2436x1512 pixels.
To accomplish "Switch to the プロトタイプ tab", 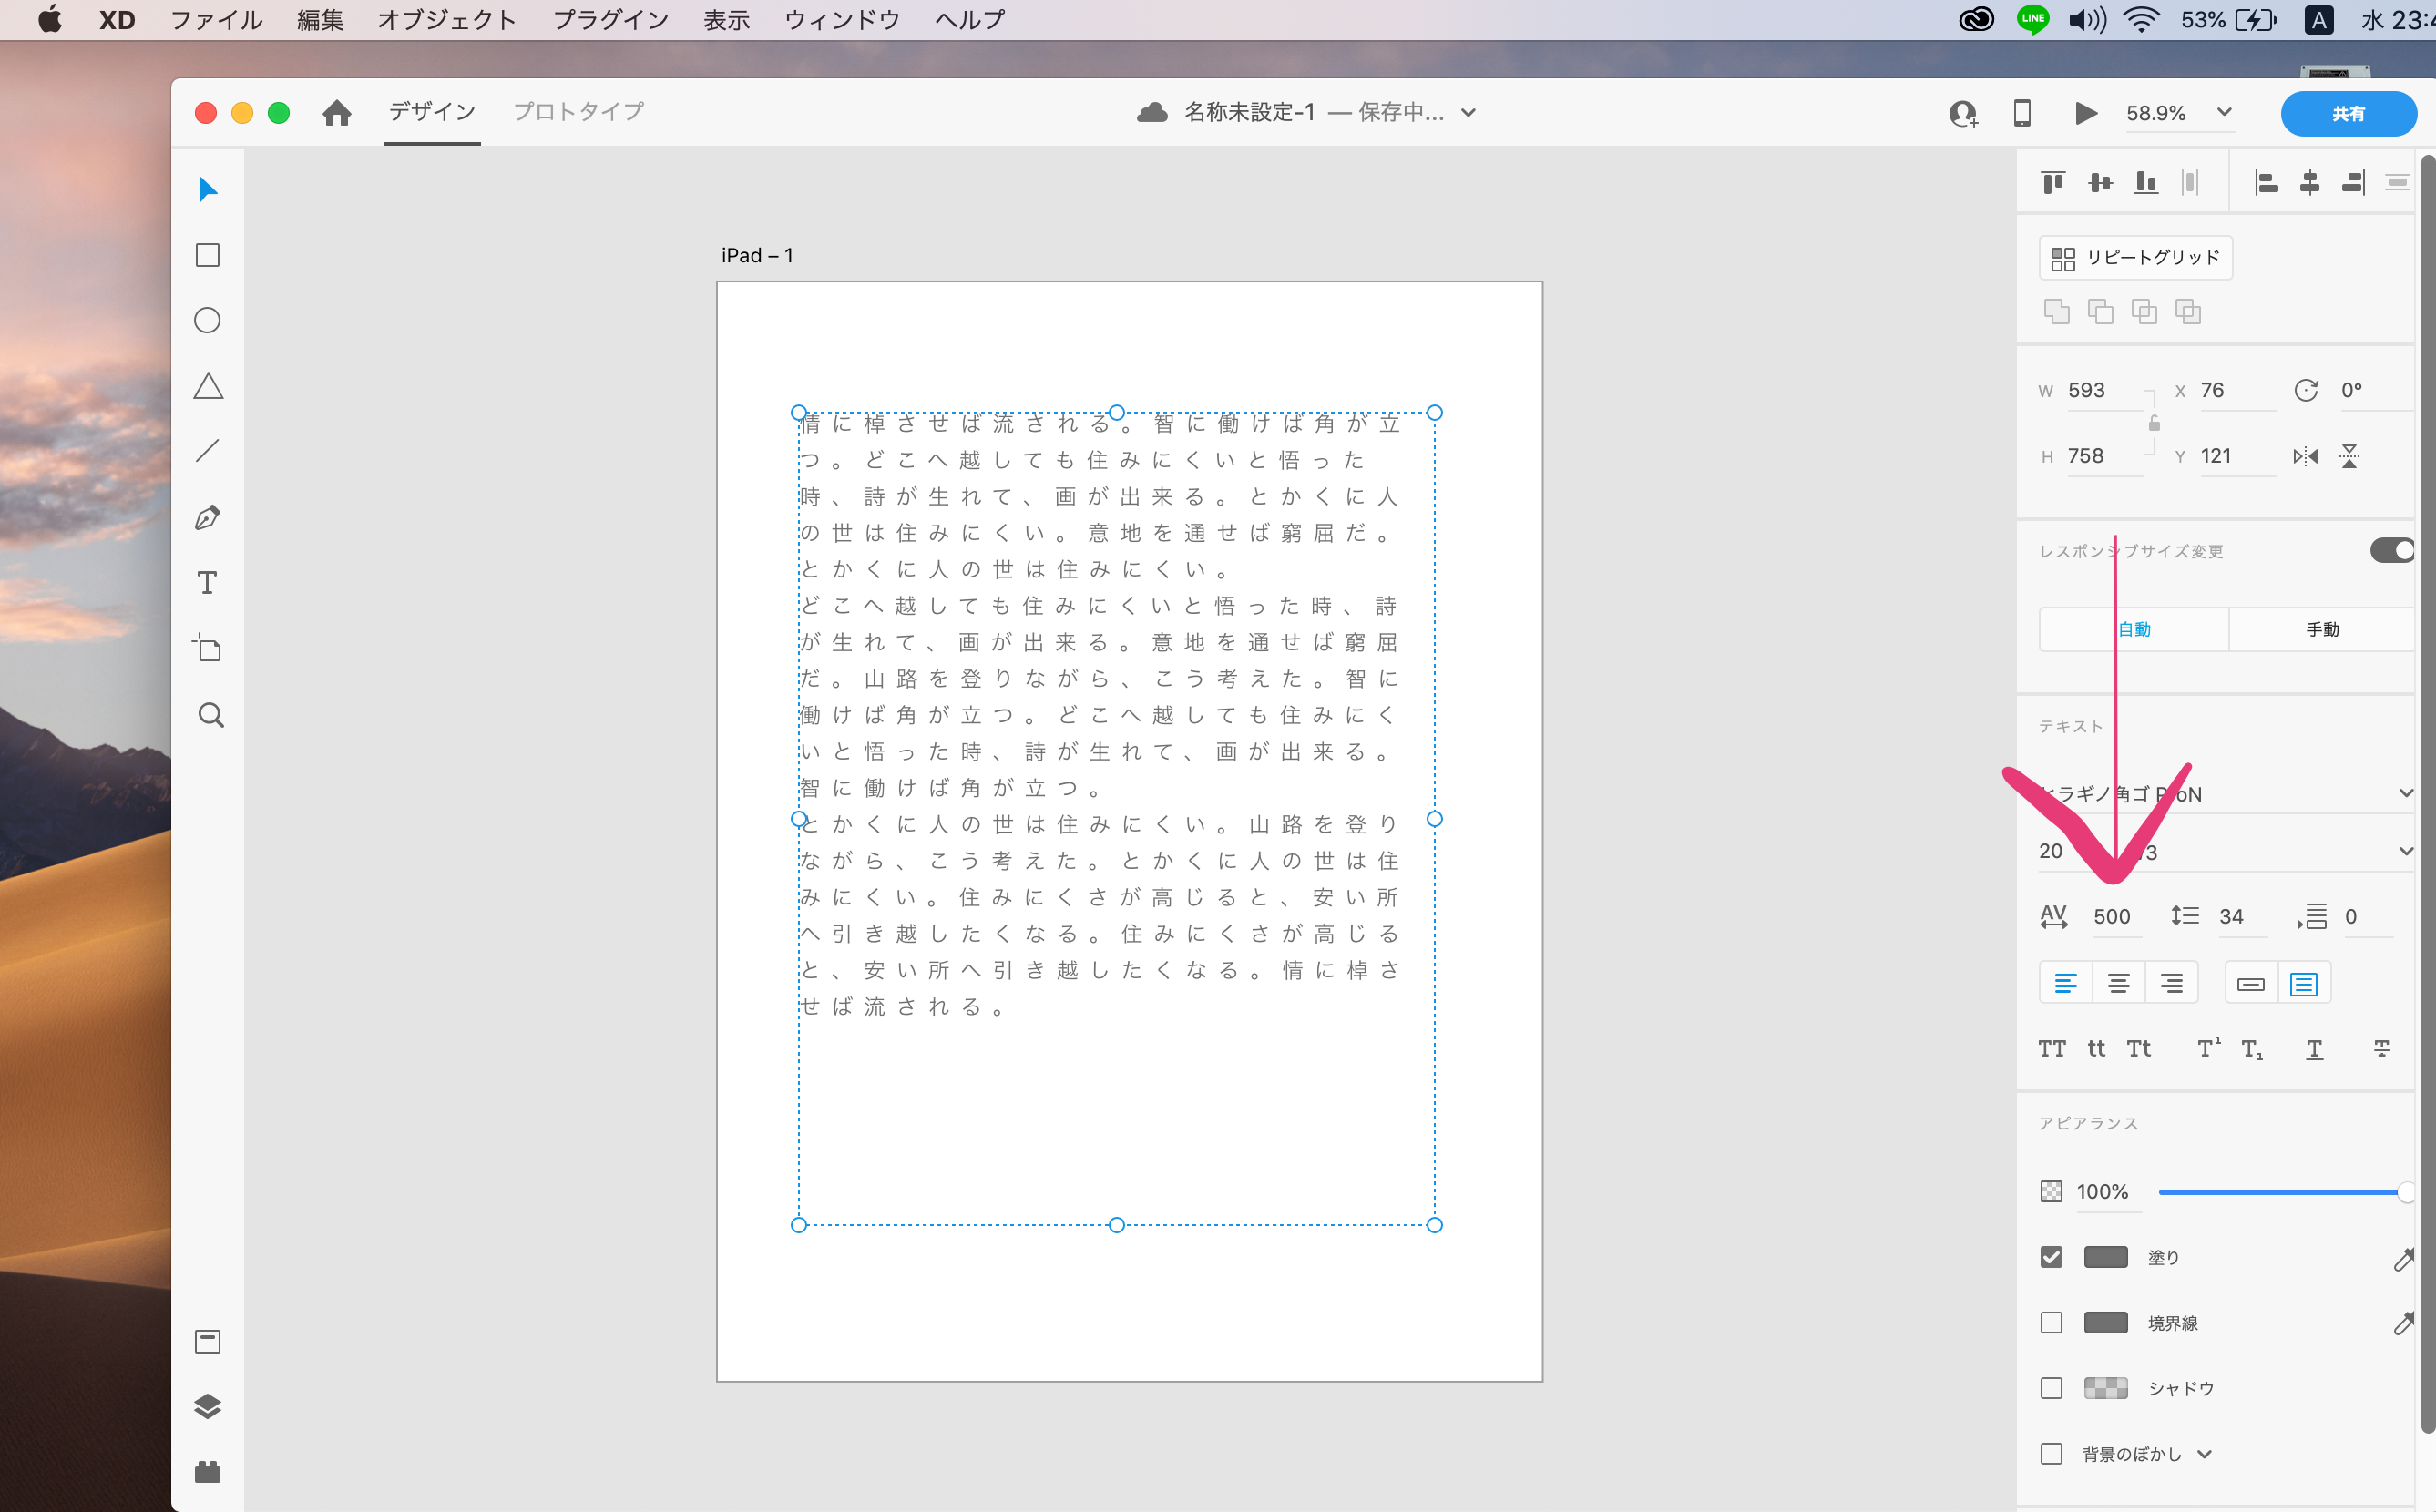I will (x=578, y=112).
